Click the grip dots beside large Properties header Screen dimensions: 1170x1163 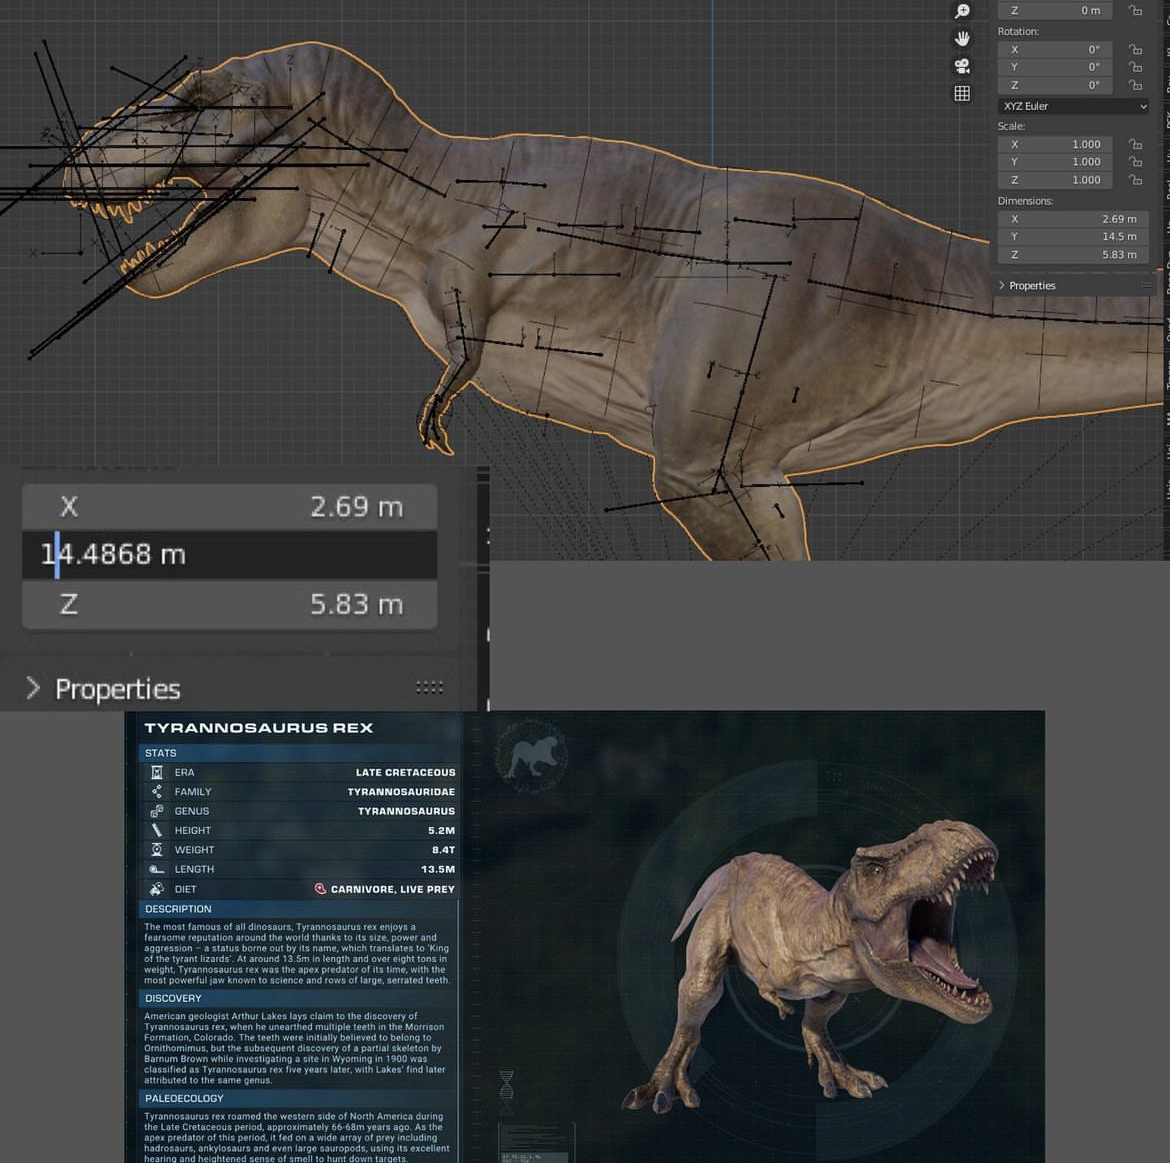(429, 687)
